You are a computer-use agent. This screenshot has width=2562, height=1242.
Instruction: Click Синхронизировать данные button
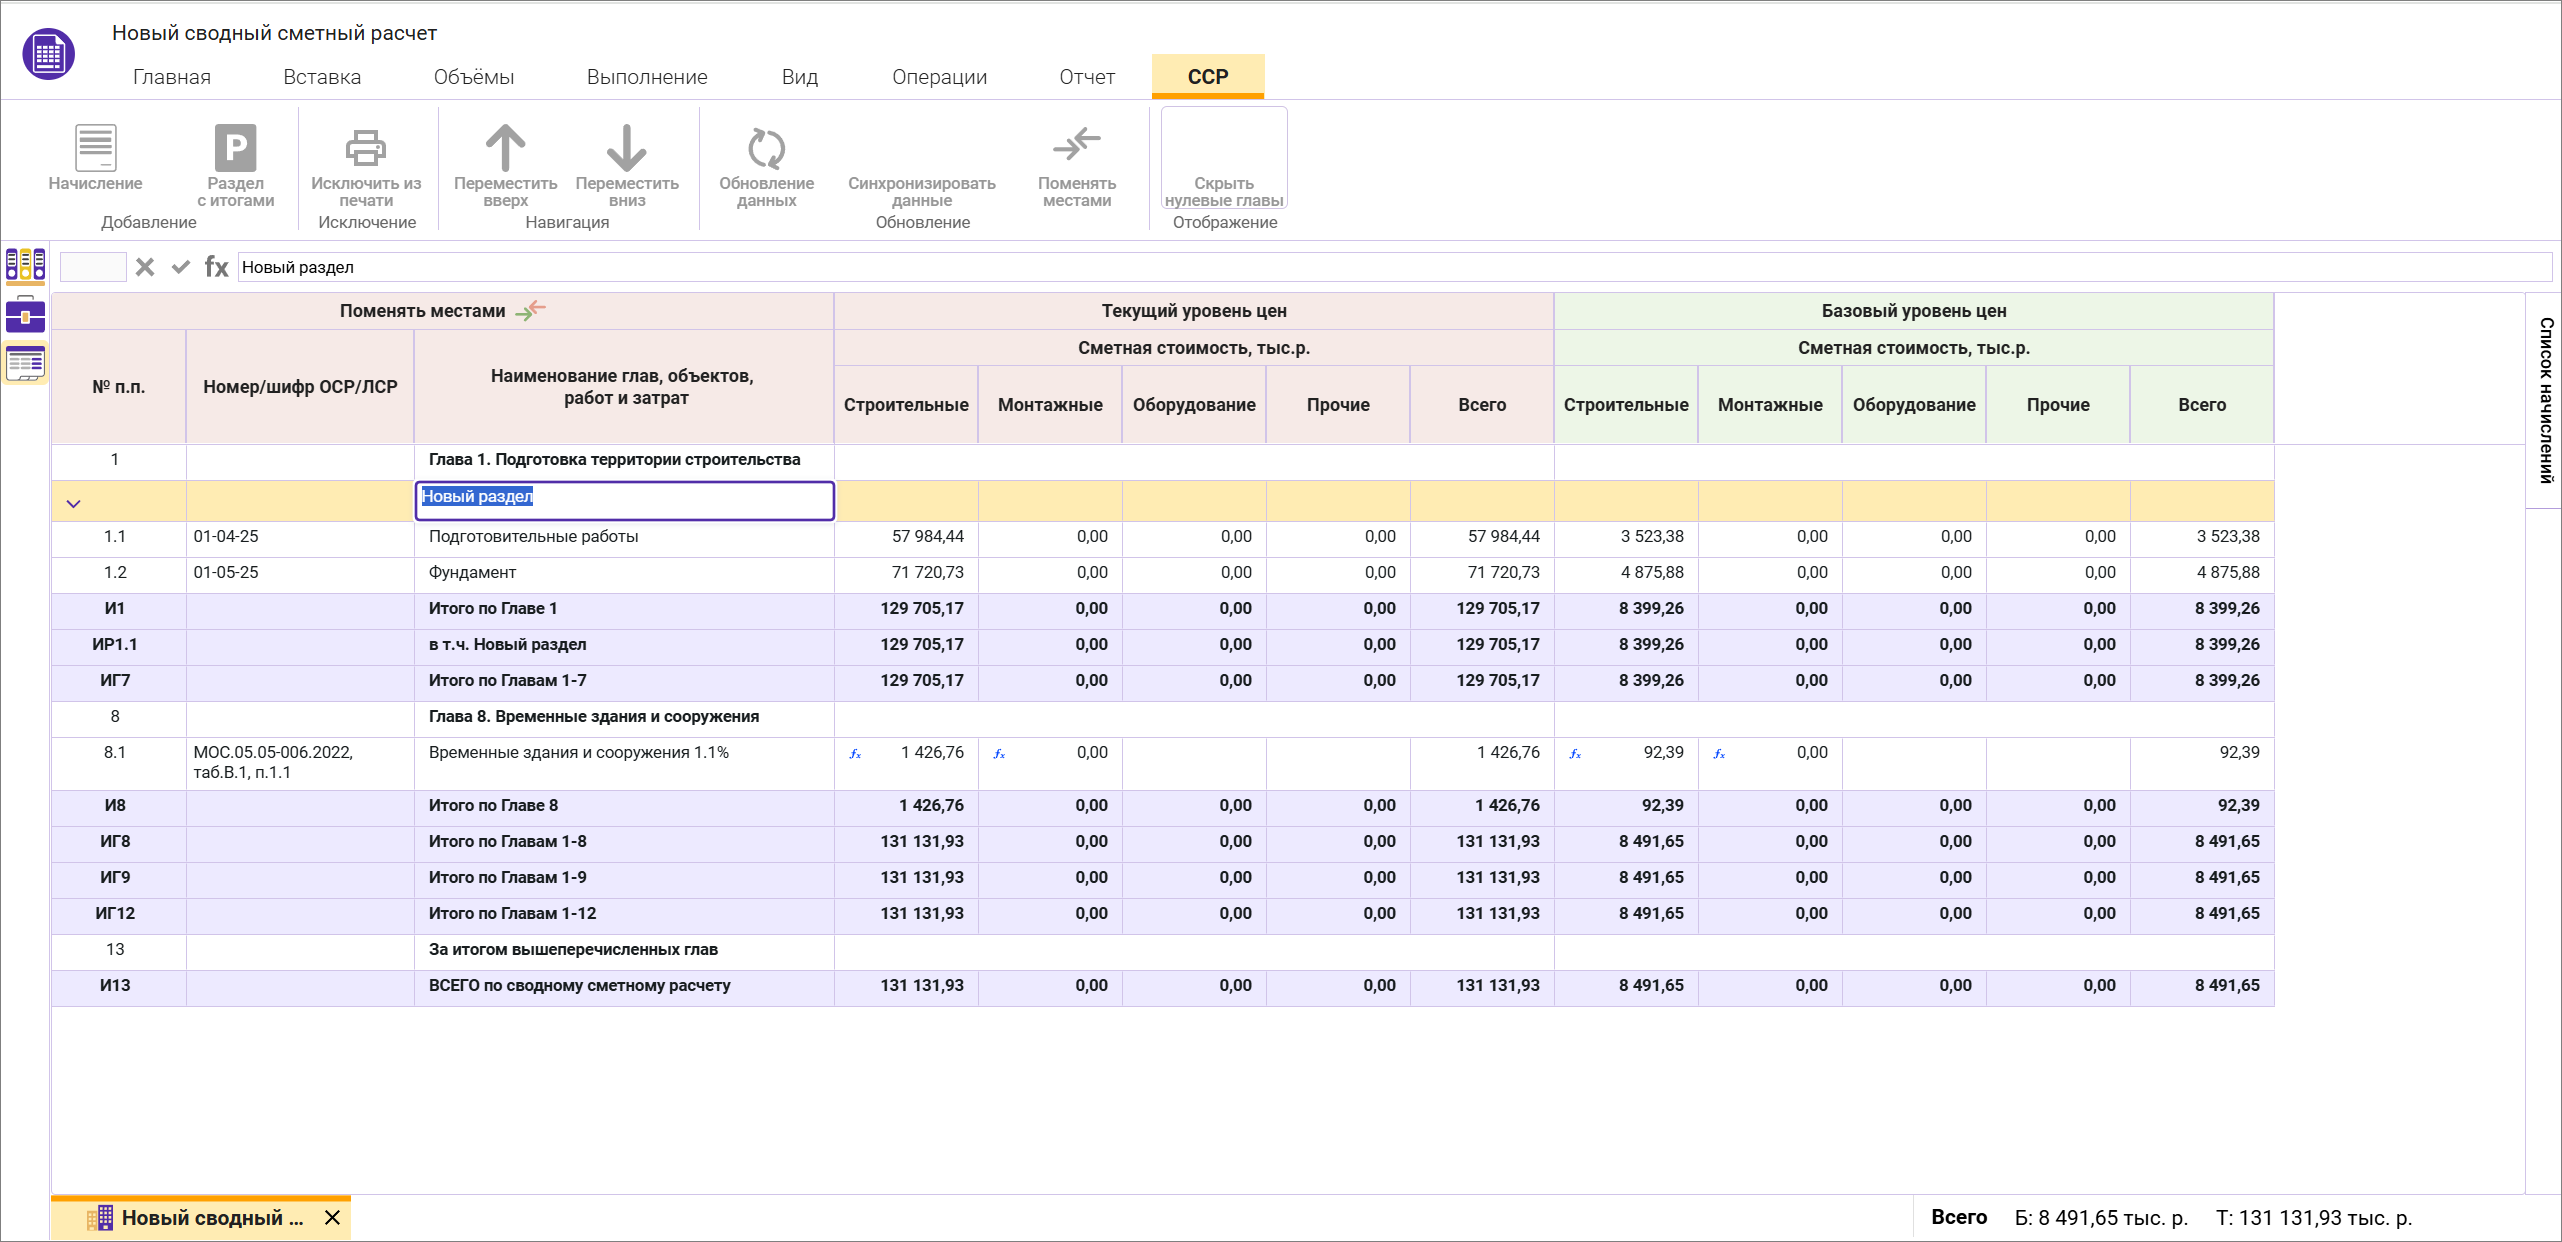click(x=921, y=191)
